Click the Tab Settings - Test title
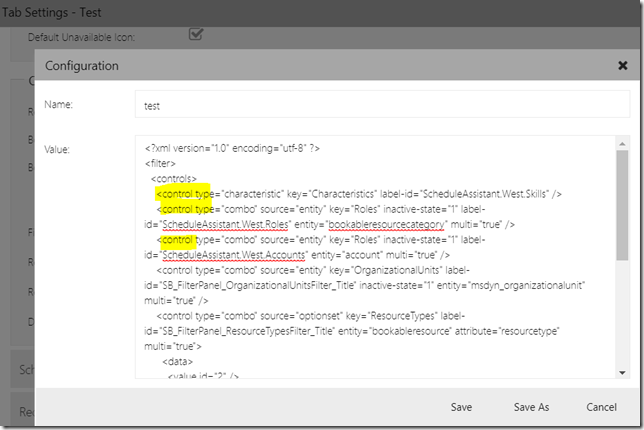 [51, 12]
